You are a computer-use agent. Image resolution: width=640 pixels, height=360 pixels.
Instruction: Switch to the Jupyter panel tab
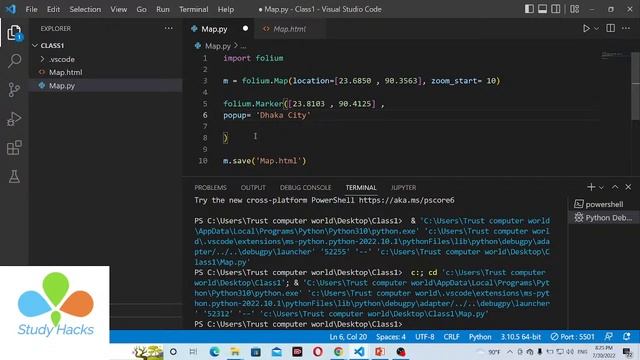pyautogui.click(x=403, y=187)
